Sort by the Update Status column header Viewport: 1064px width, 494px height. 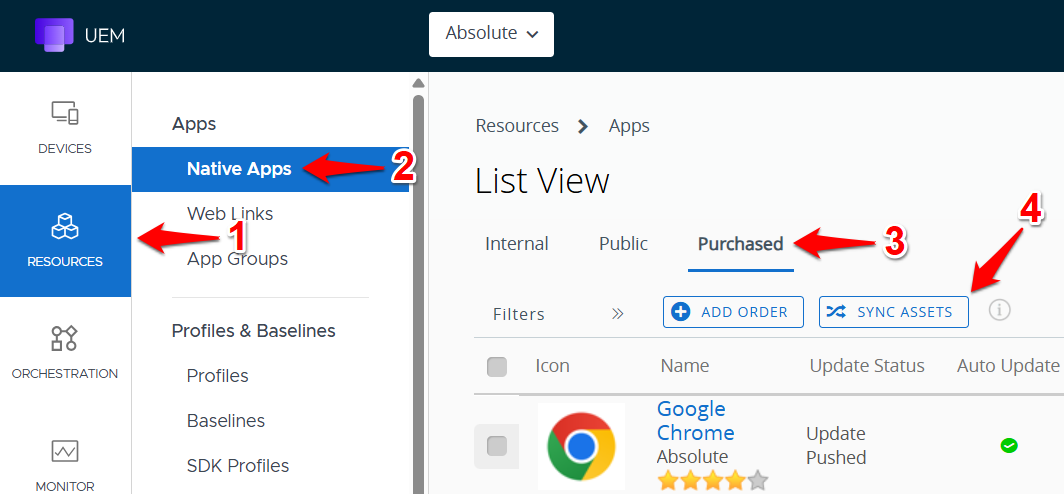pyautogui.click(x=867, y=366)
